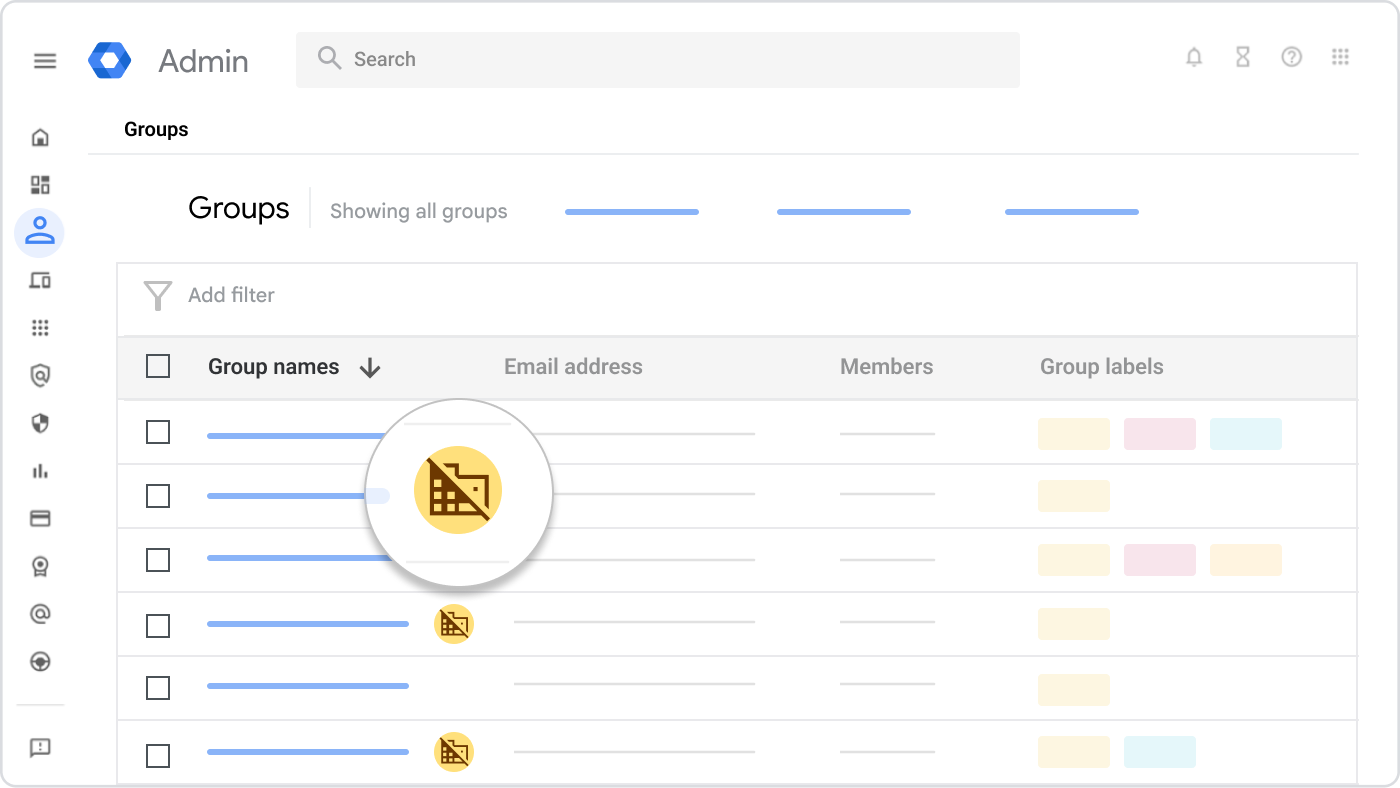Image resolution: width=1400 pixels, height=788 pixels.
Task: Click the Members column header
Action: click(x=886, y=367)
